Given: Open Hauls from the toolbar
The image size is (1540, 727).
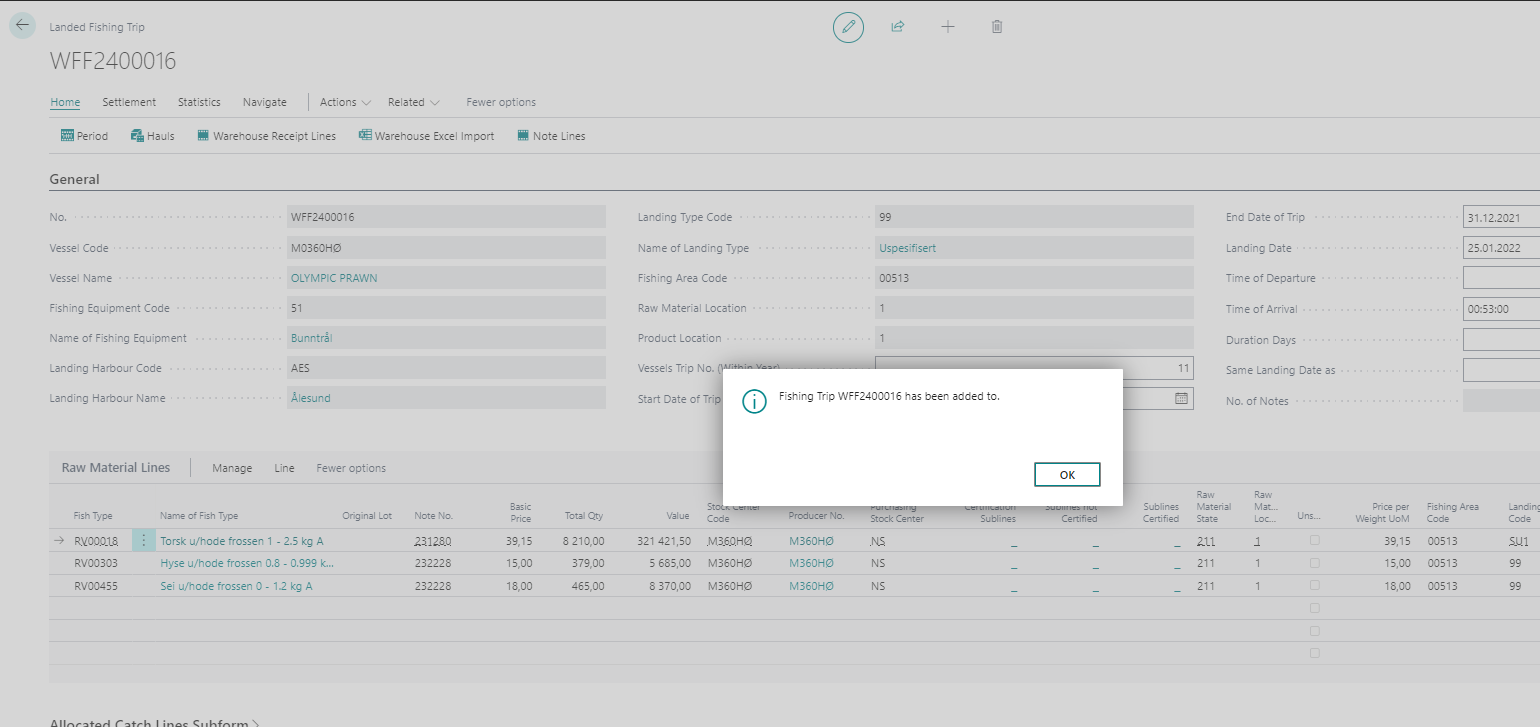Looking at the screenshot, I should (x=152, y=136).
